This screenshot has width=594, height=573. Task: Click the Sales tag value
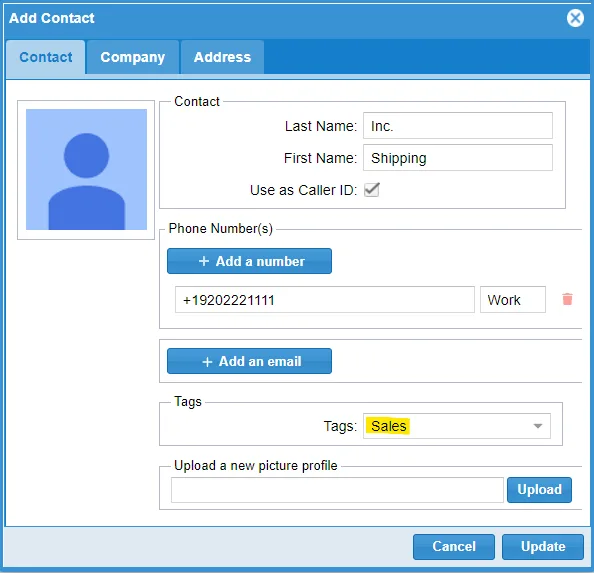pyautogui.click(x=388, y=426)
